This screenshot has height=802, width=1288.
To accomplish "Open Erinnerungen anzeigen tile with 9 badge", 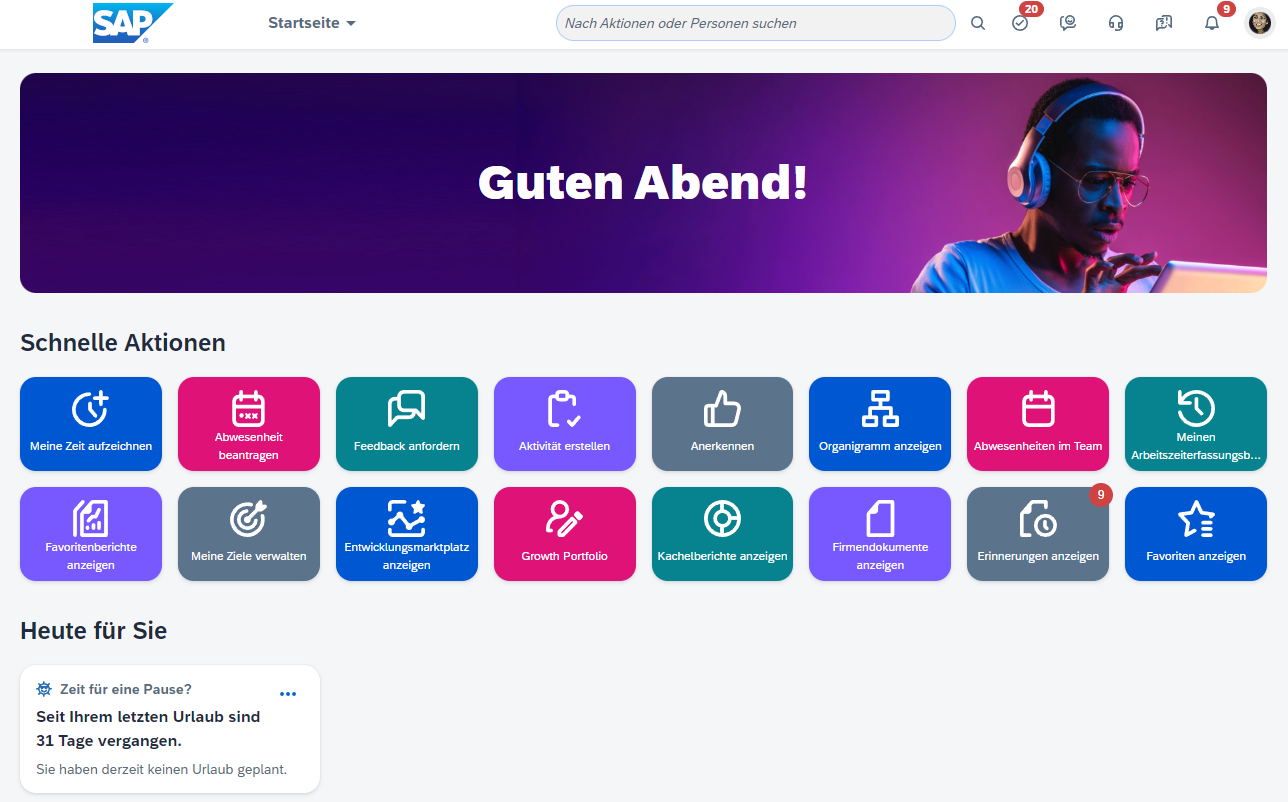I will point(1038,534).
